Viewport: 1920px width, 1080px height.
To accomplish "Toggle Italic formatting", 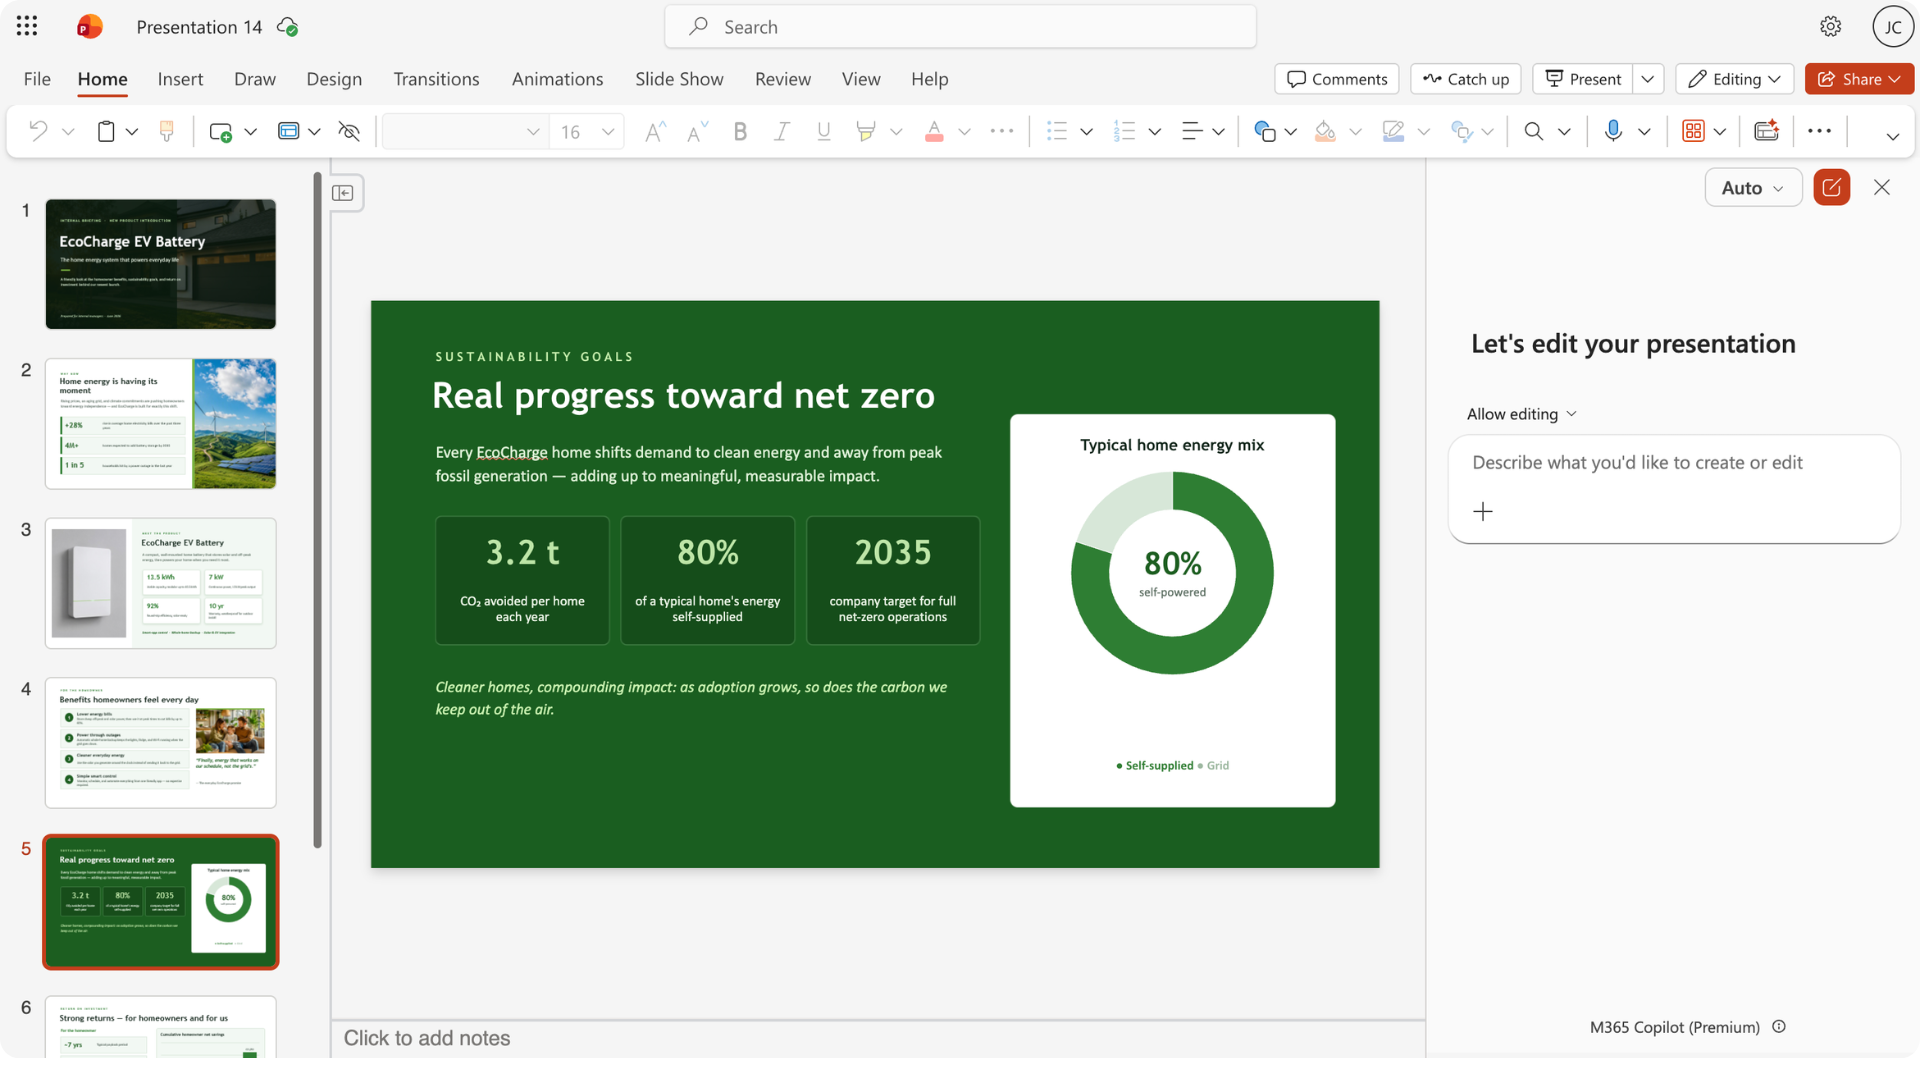I will coord(782,131).
